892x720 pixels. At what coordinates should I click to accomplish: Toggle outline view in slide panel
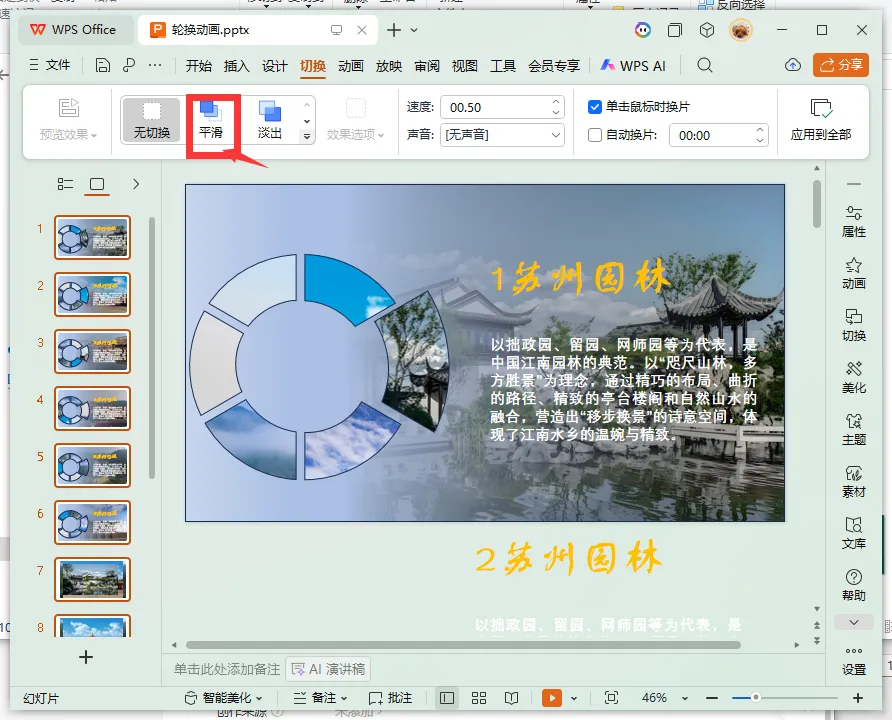click(65, 184)
